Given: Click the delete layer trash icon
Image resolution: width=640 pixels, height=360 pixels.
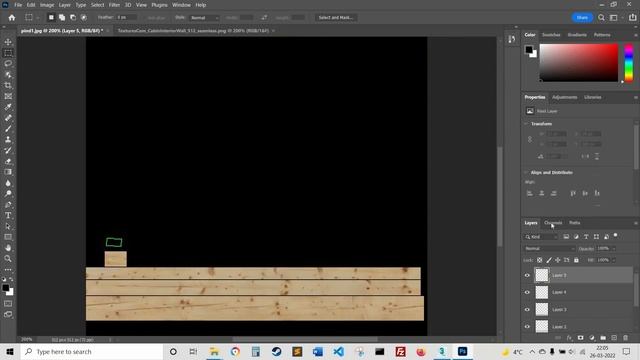Looking at the screenshot, I should (625, 338).
